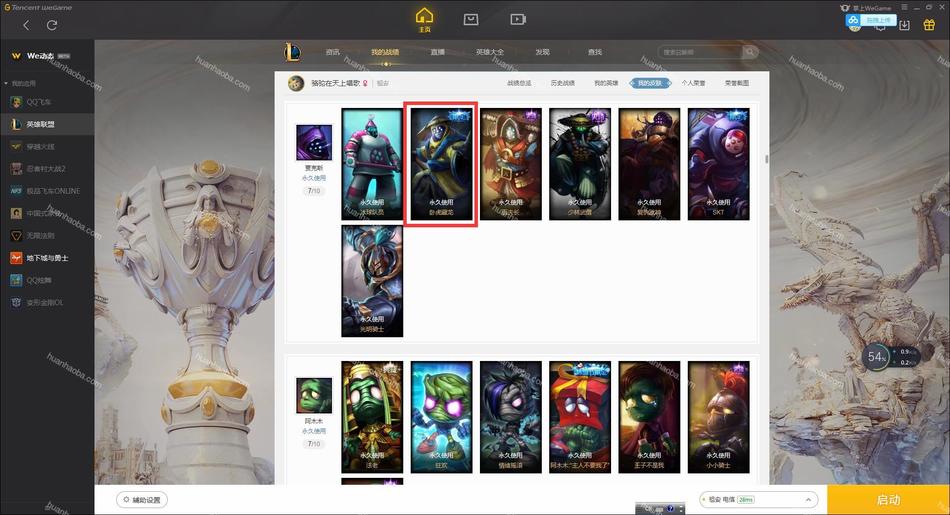This screenshot has height=515, width=950.
Task: Open the store bag icon in top bar
Action: pyautogui.click(x=471, y=19)
